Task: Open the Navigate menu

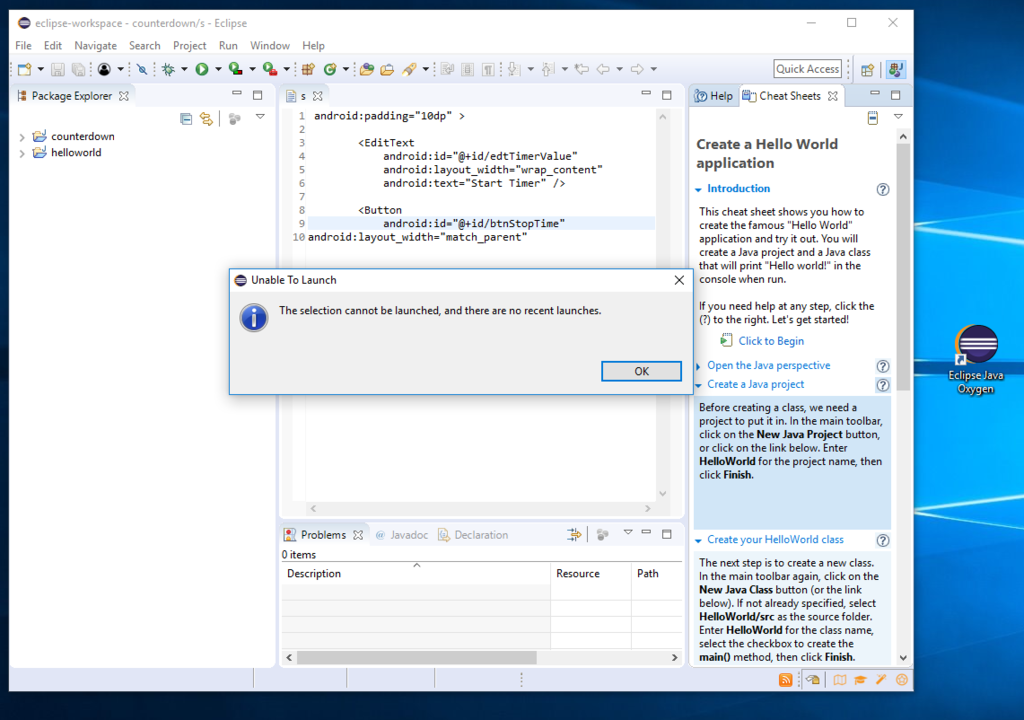Action: click(x=95, y=46)
